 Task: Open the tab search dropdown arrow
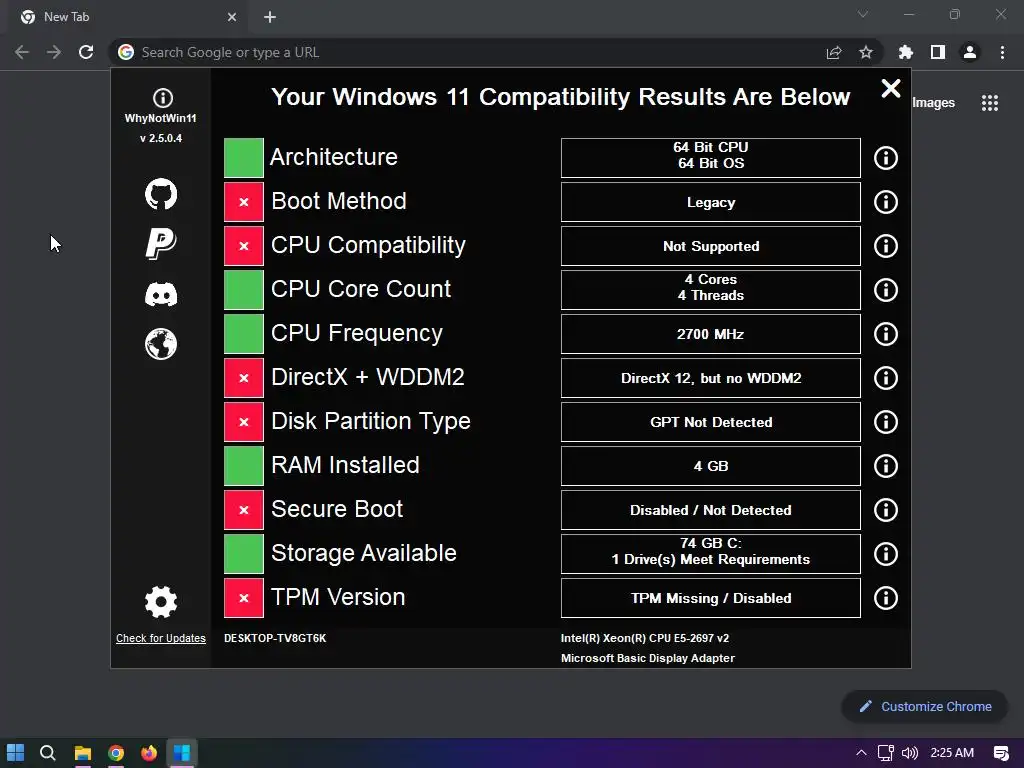[863, 14]
